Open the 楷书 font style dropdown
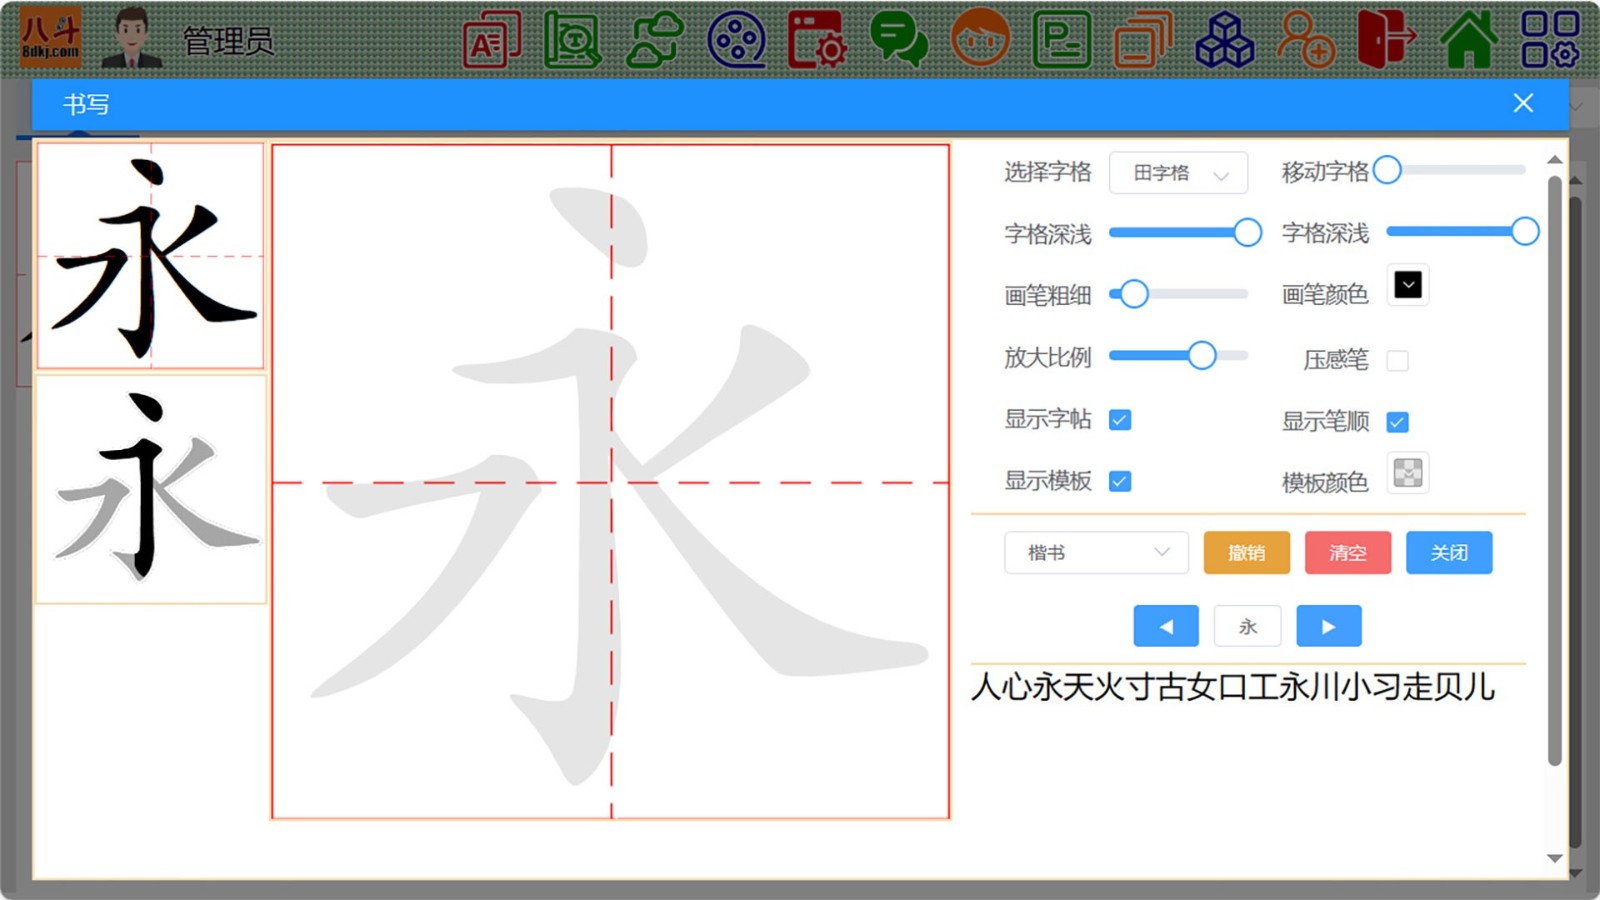The image size is (1600, 900). click(1096, 552)
